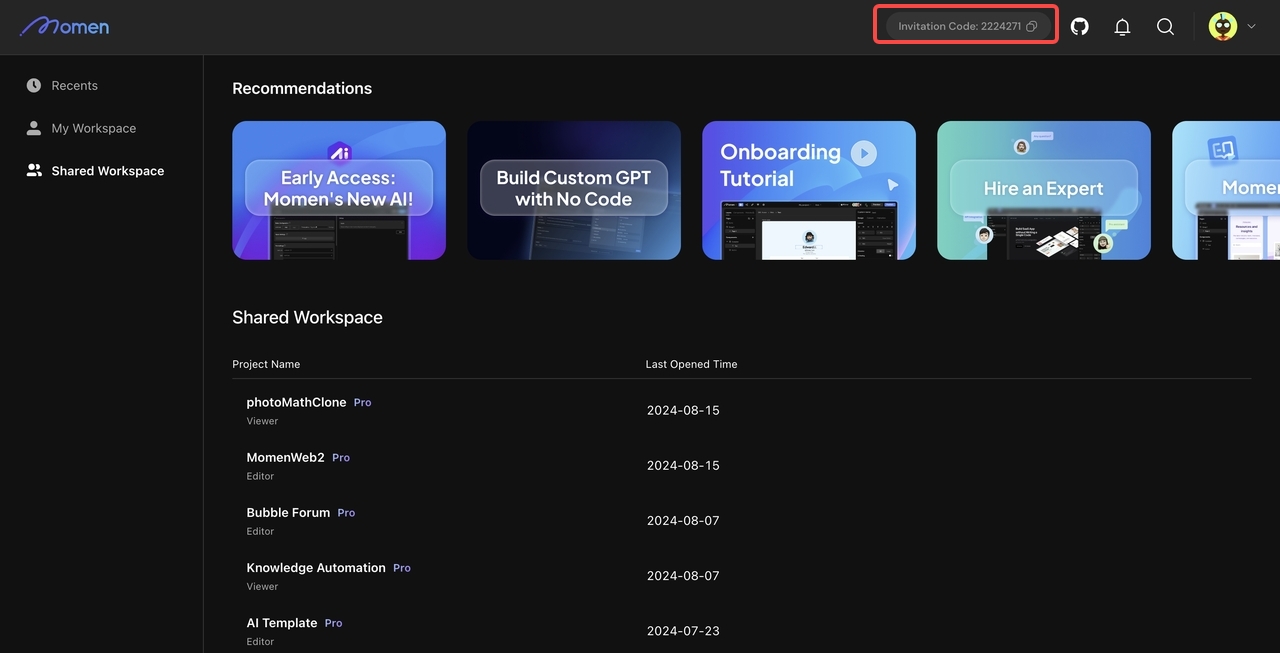
Task: Click Editor role under Bubble Forum
Action: pos(260,531)
